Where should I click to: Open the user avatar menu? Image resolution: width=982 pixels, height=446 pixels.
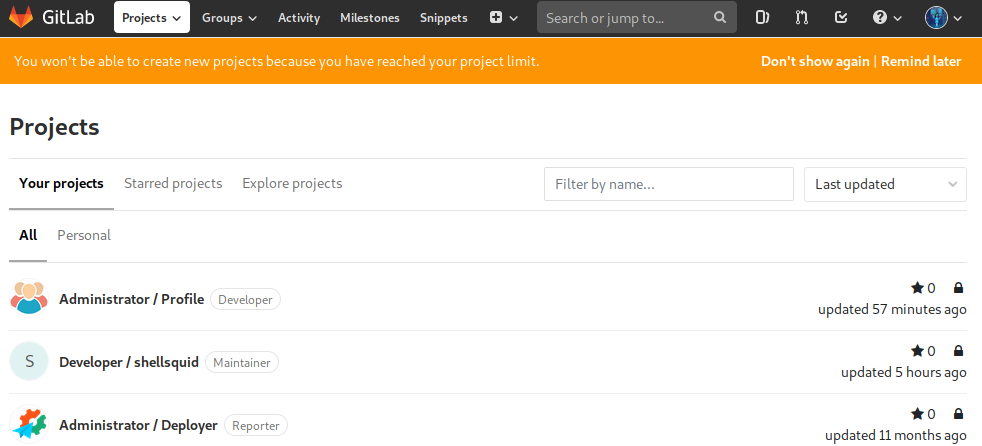(944, 18)
